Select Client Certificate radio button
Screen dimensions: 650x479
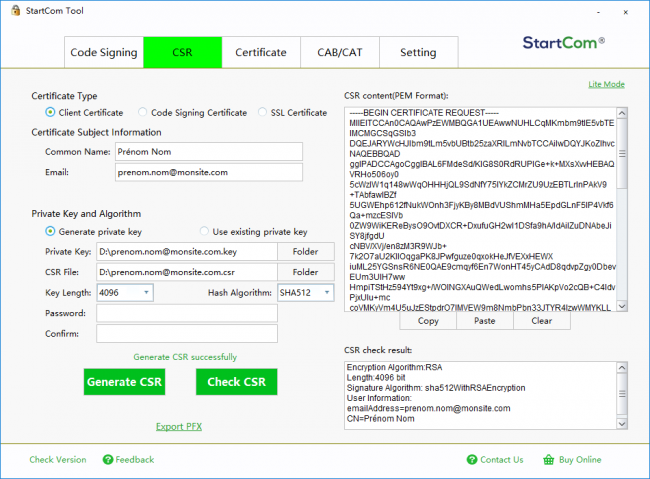[50, 112]
